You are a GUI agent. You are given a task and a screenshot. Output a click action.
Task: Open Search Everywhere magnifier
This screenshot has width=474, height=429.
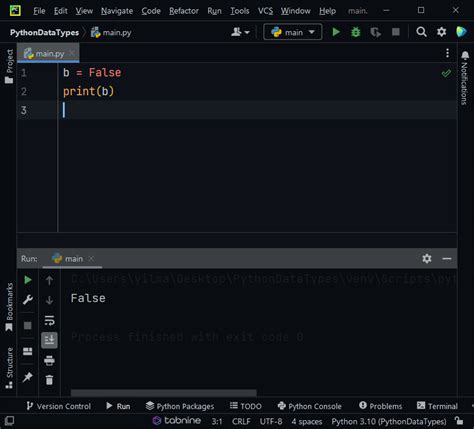421,32
